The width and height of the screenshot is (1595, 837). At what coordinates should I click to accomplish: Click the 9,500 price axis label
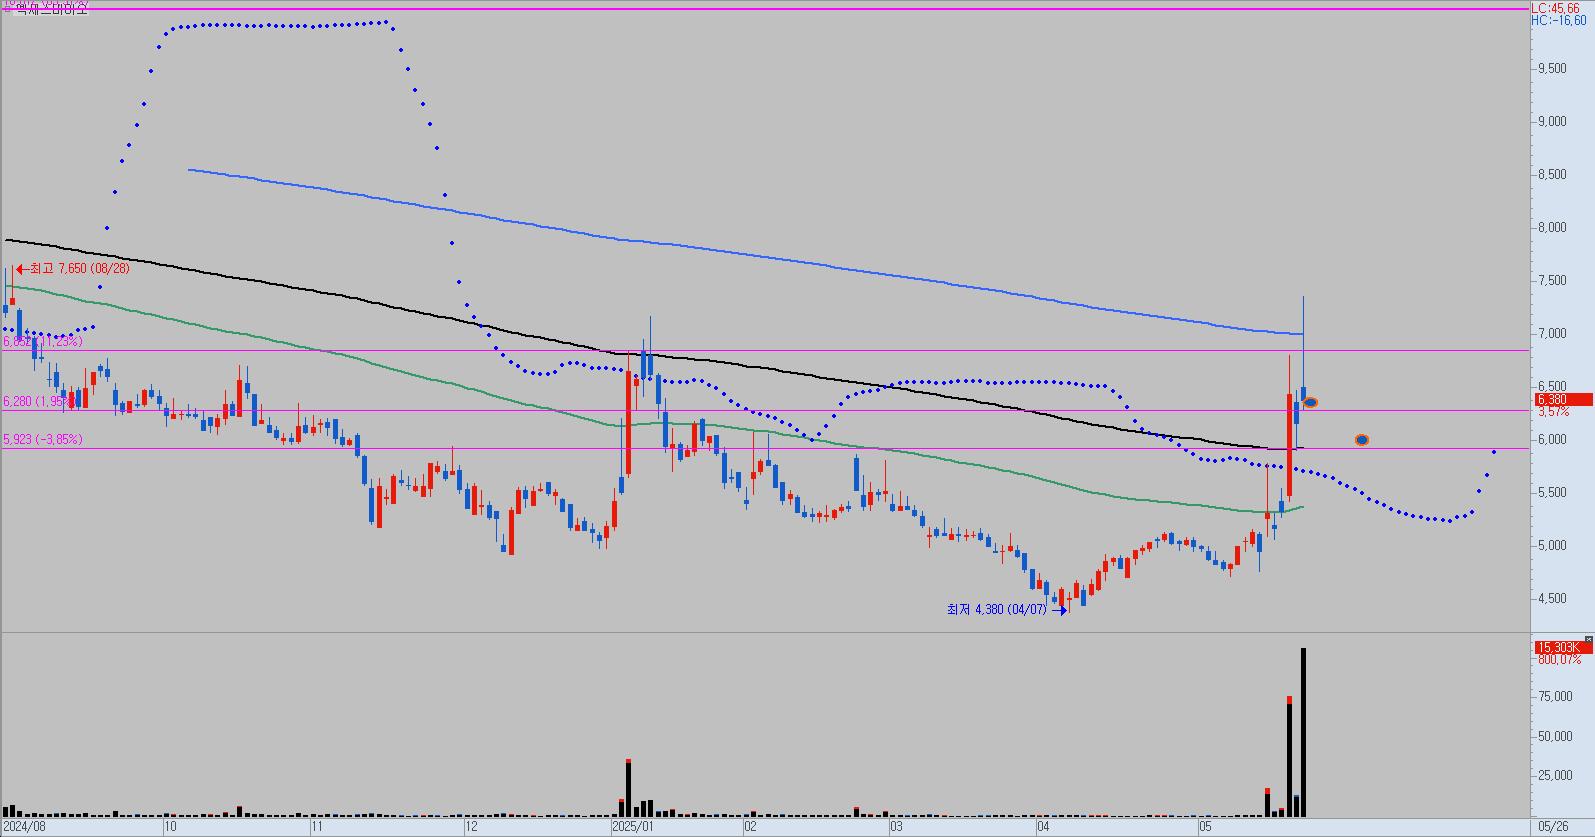(x=1552, y=69)
